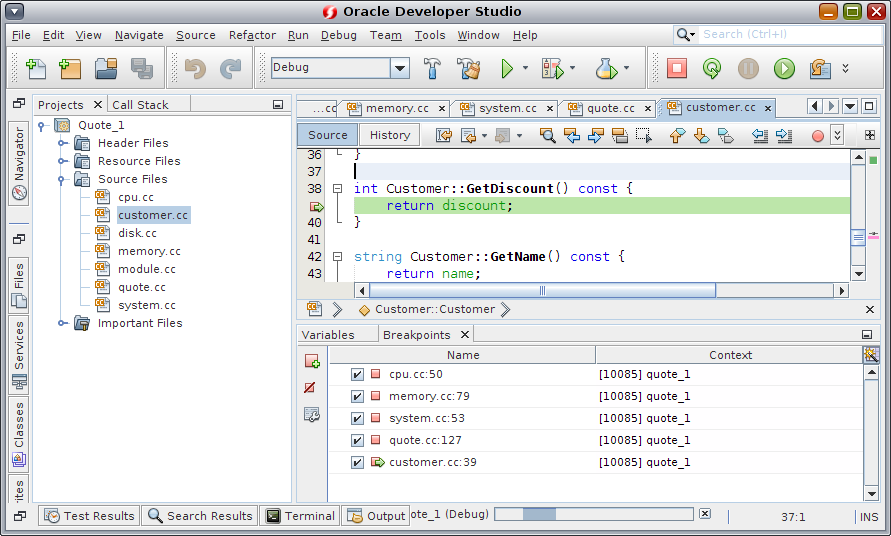Open the Debug menu
This screenshot has width=891, height=536.
click(339, 35)
